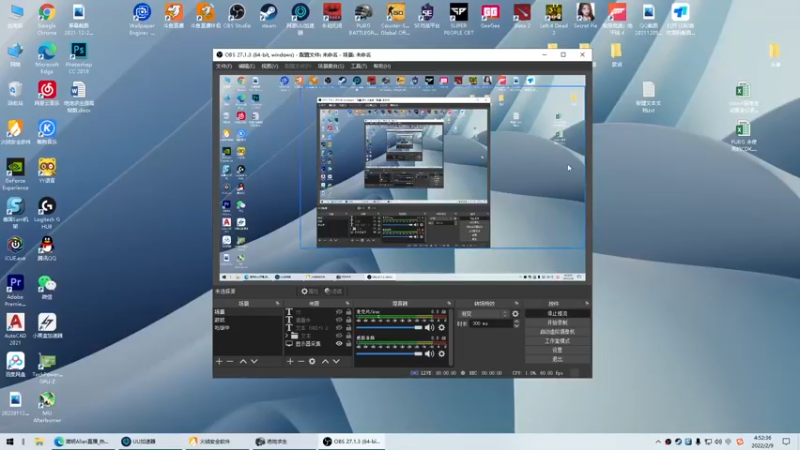Mute the microphone audio speaker icon

430,328
